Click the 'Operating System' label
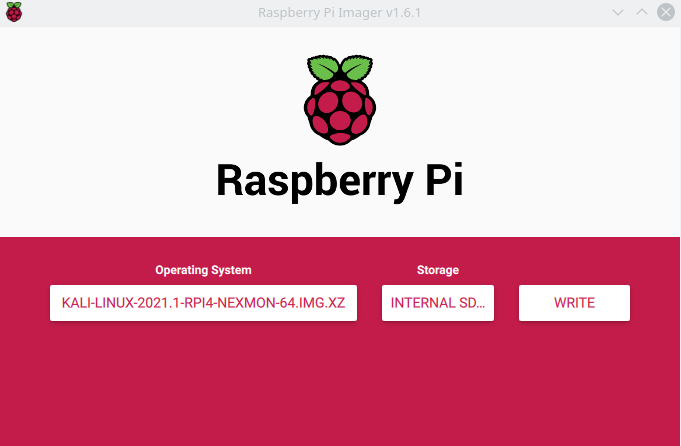The image size is (681, 446). [x=203, y=270]
